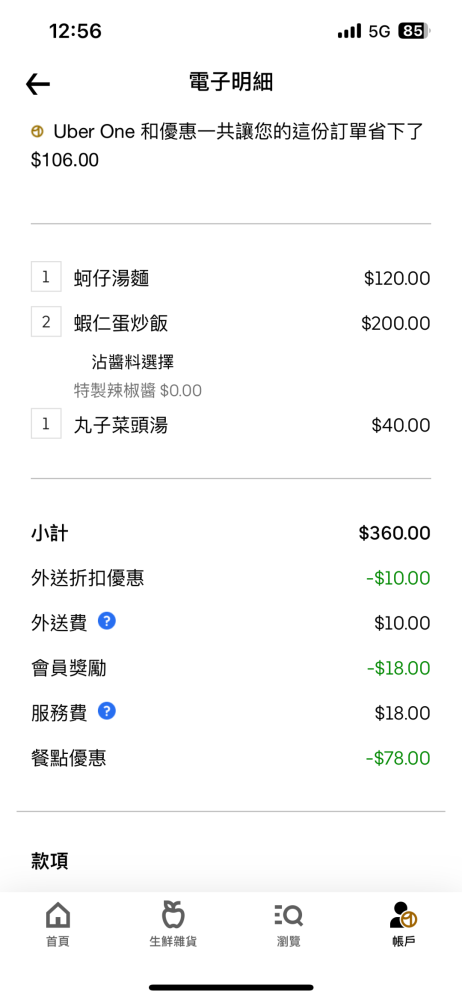The height and width of the screenshot is (1000, 462).
Task: Tap the 會員獎勵 reward row label
Action: pyautogui.click(x=69, y=668)
